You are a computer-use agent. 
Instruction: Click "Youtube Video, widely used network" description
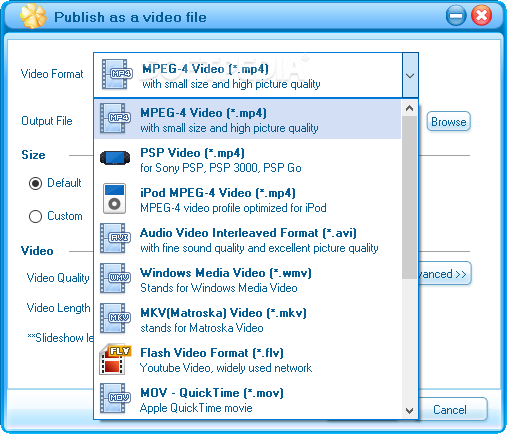(226, 368)
